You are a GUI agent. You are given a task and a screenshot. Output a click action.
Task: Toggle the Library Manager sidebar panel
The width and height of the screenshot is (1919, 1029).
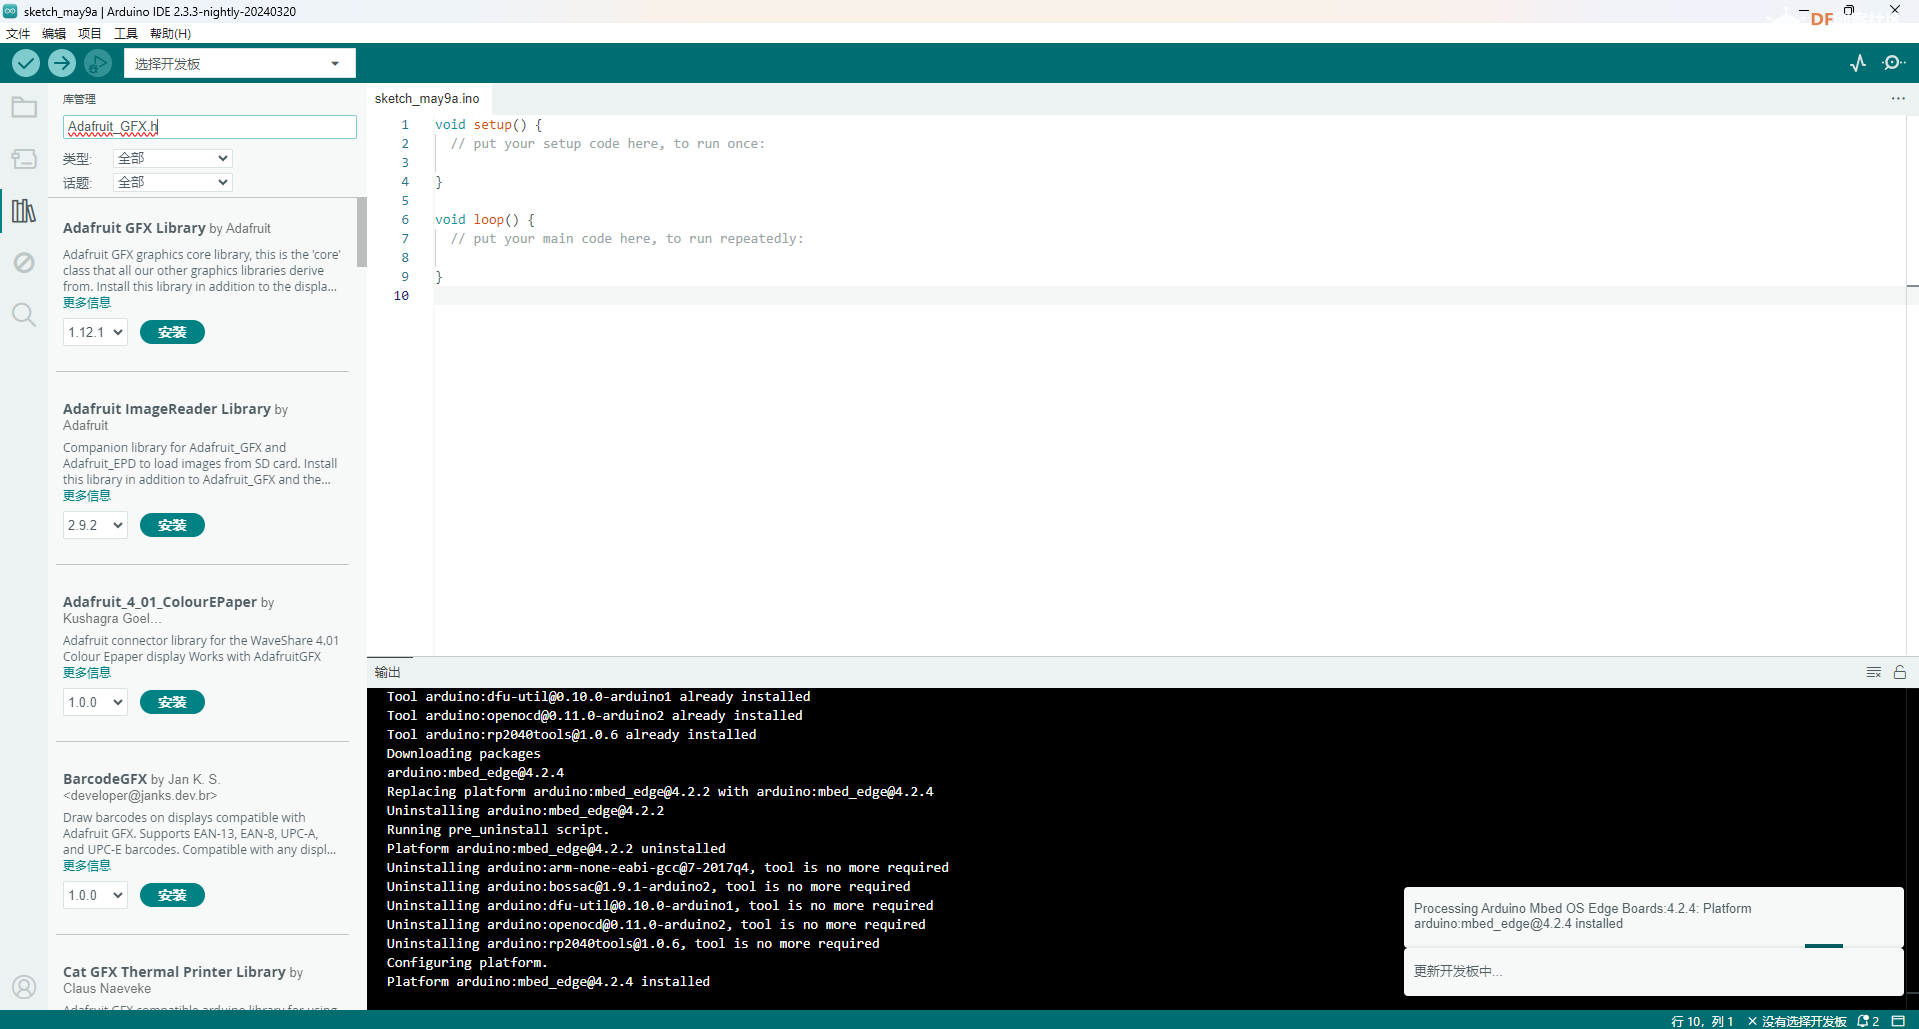pos(24,211)
